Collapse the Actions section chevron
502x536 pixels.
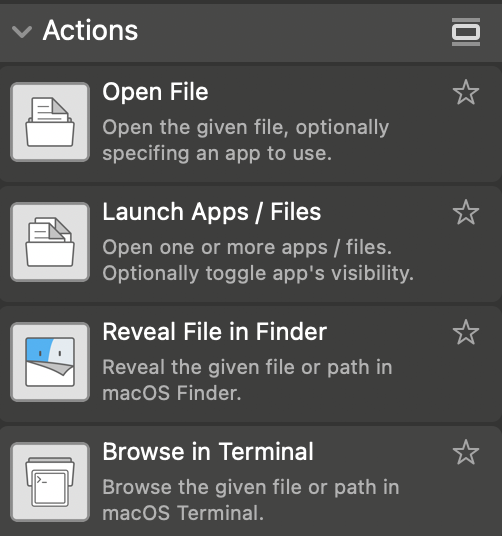(x=22, y=32)
